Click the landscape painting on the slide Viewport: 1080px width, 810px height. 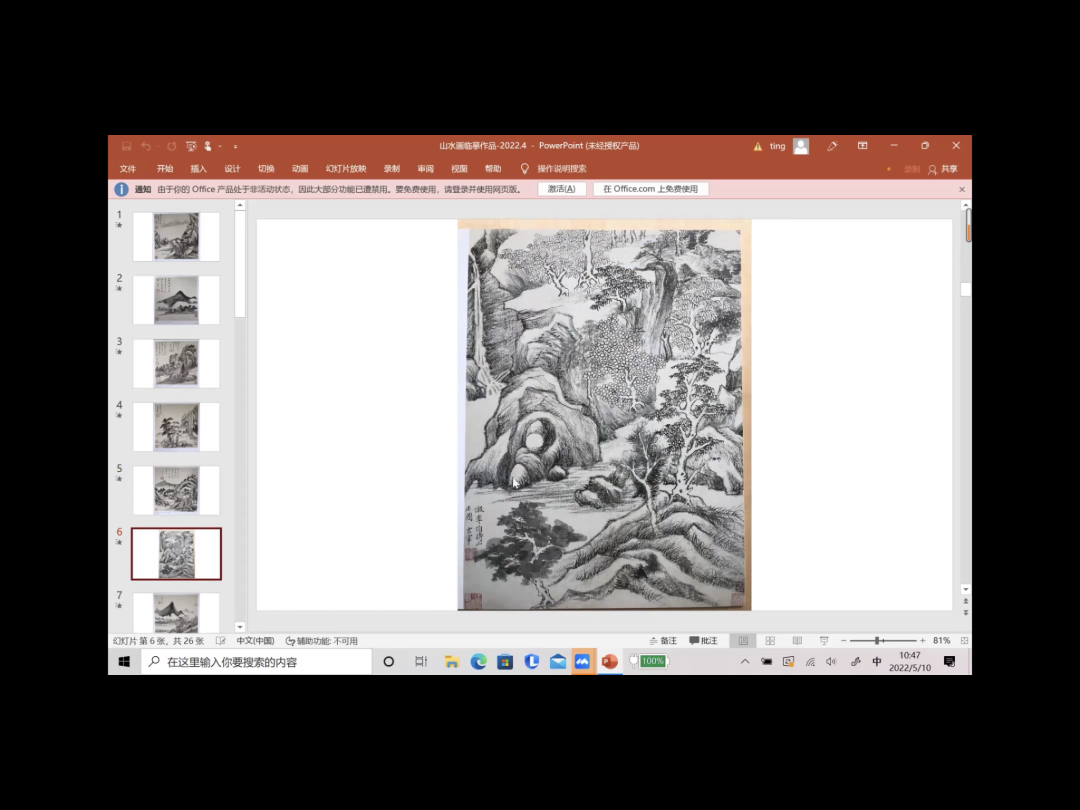605,415
